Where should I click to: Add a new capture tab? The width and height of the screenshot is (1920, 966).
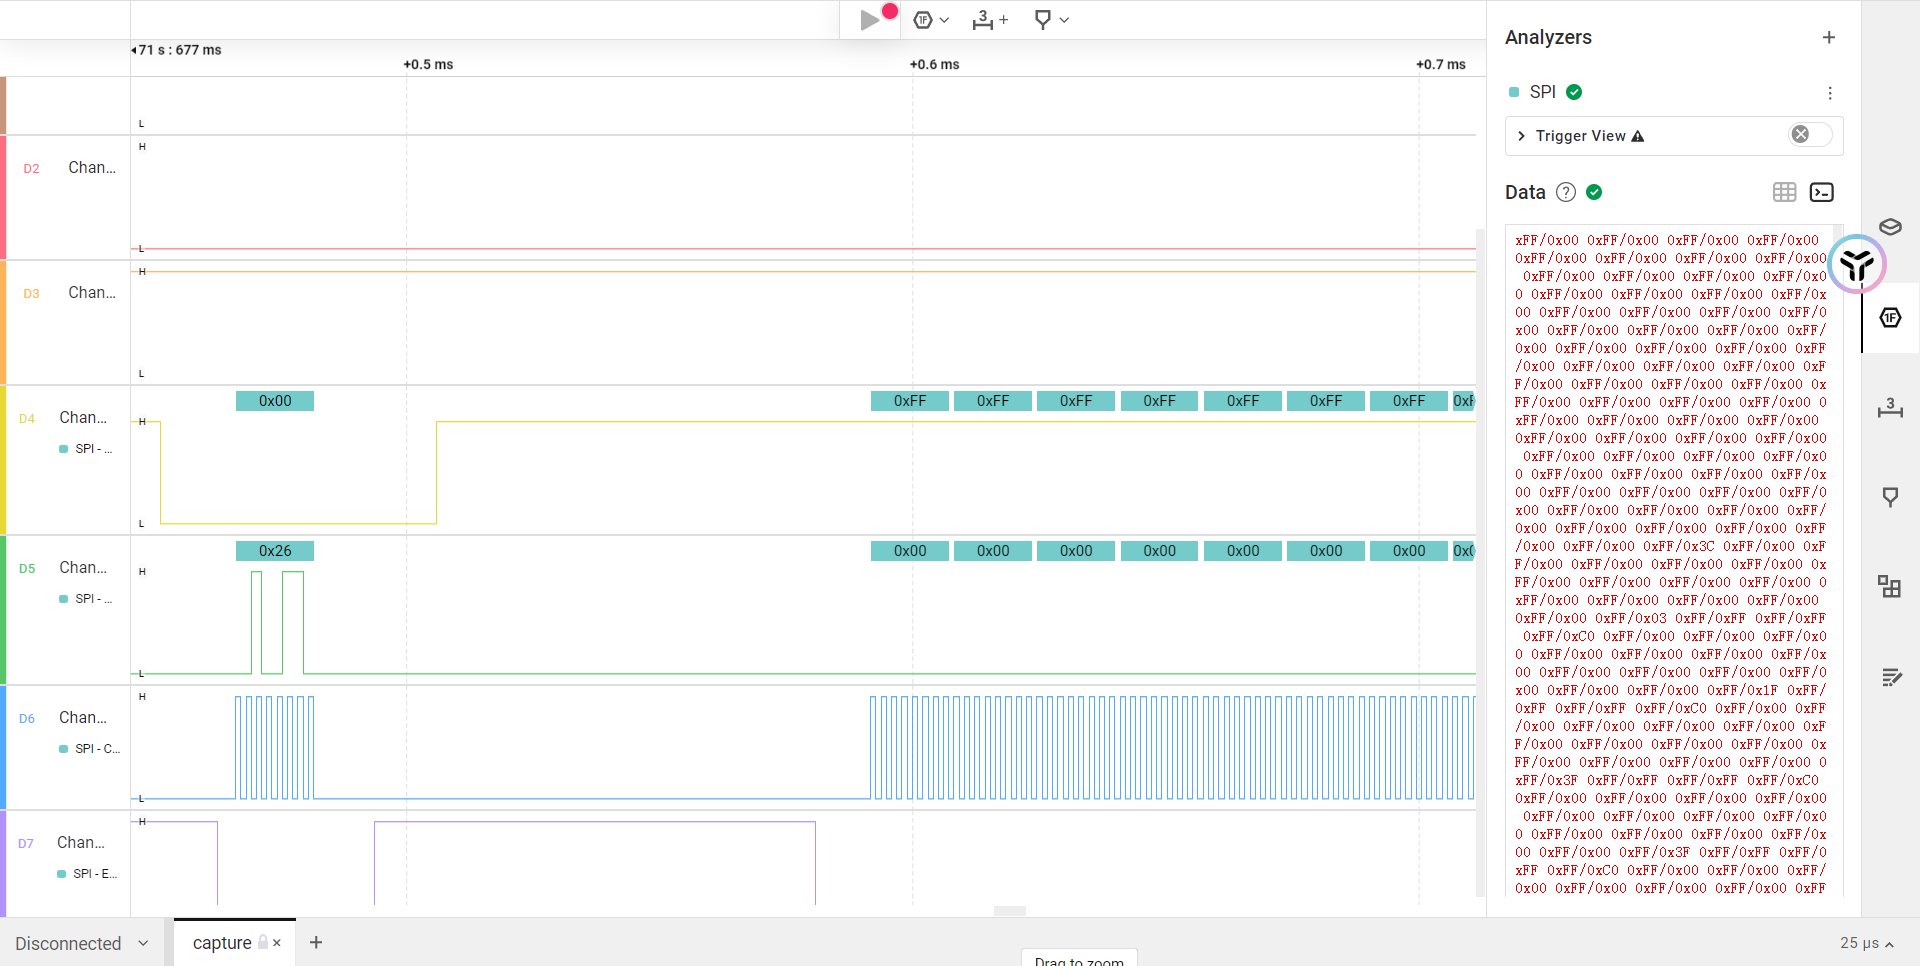coord(316,943)
